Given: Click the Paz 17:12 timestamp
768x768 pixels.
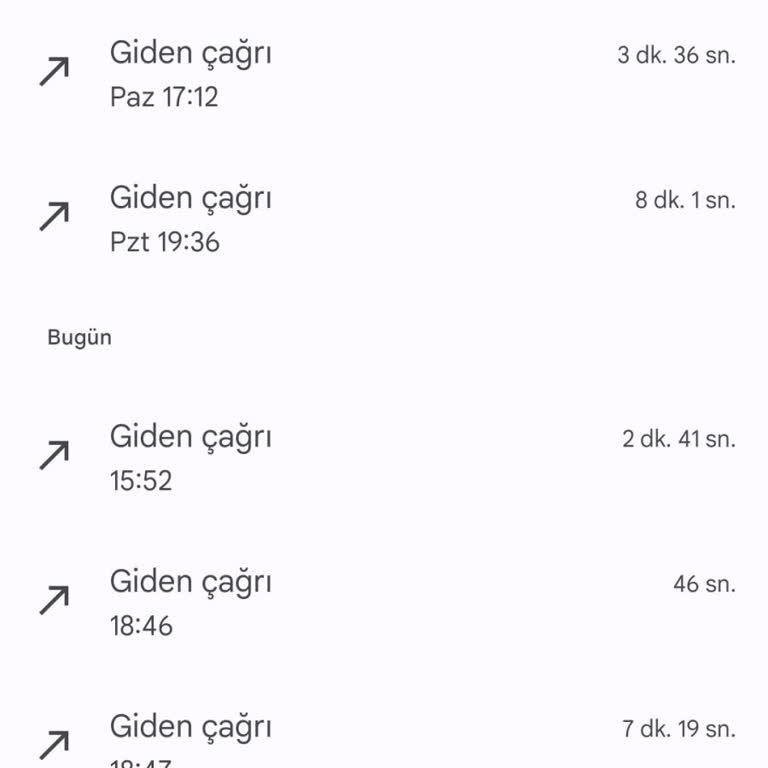Looking at the screenshot, I should [164, 98].
